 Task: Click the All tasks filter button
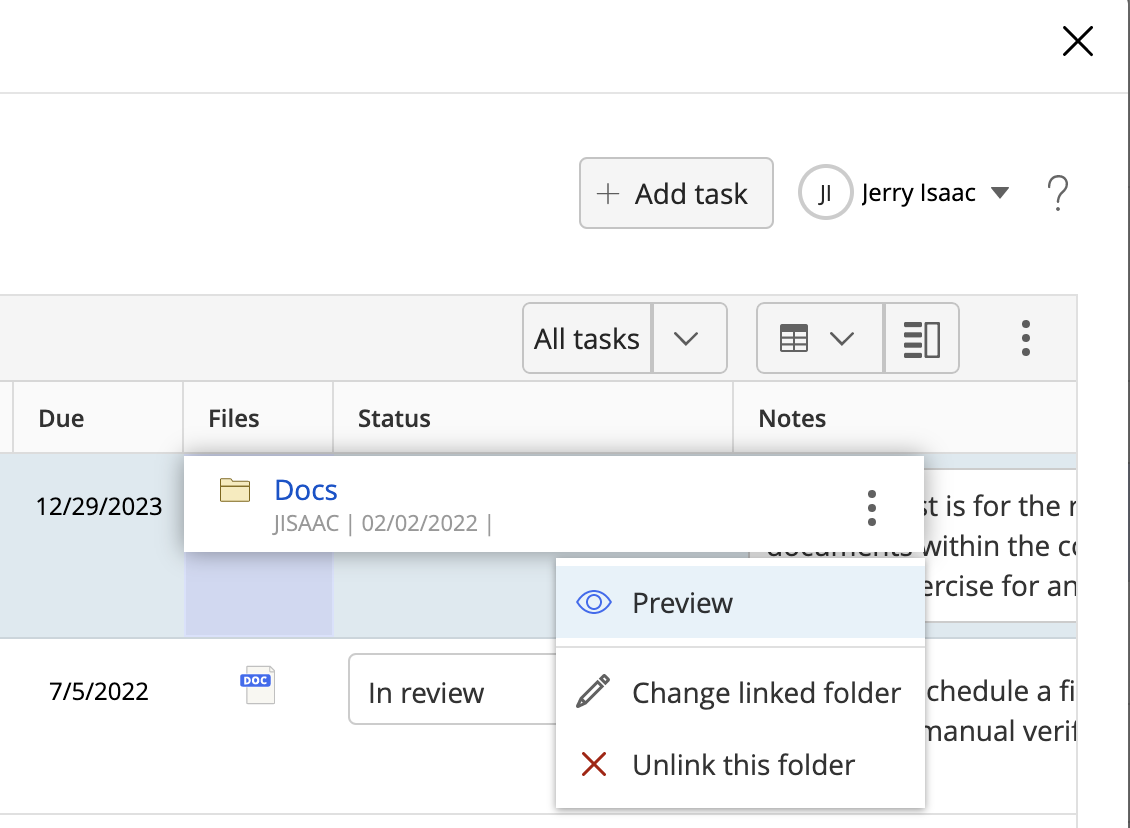(x=587, y=339)
